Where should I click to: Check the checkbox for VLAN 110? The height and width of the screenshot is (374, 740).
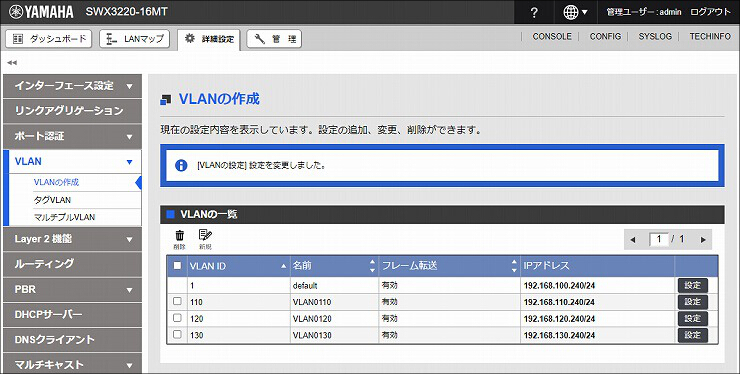click(x=177, y=301)
